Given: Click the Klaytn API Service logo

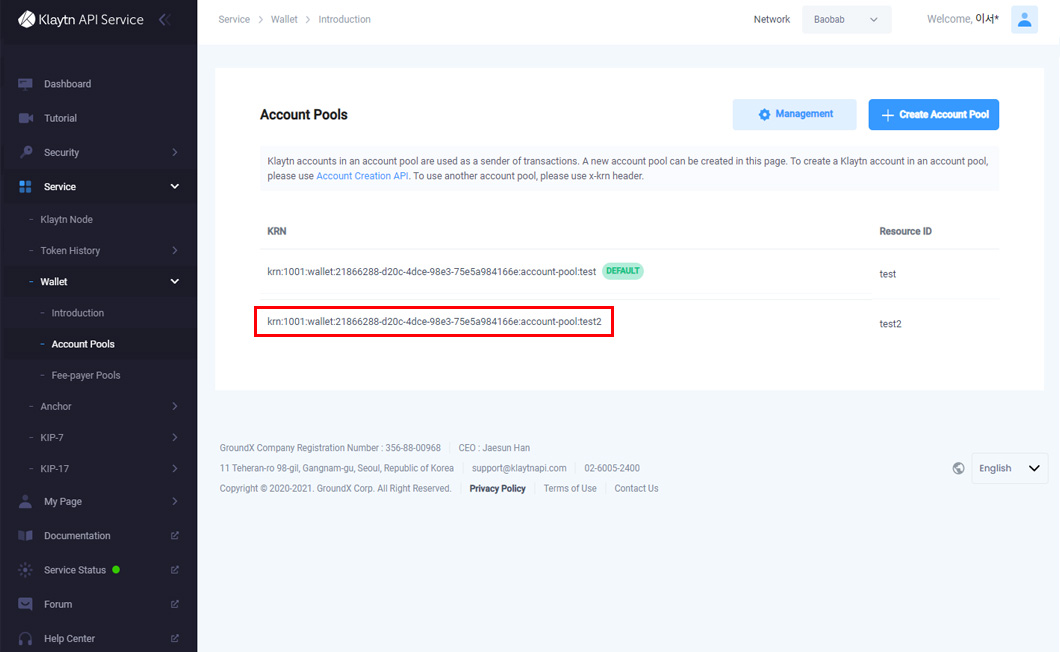Looking at the screenshot, I should 80,20.
